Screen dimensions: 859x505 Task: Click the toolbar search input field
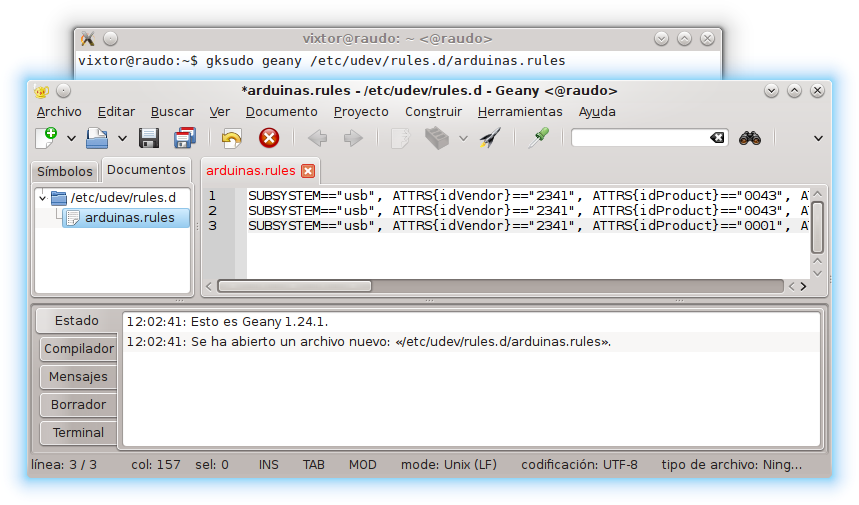(x=640, y=138)
